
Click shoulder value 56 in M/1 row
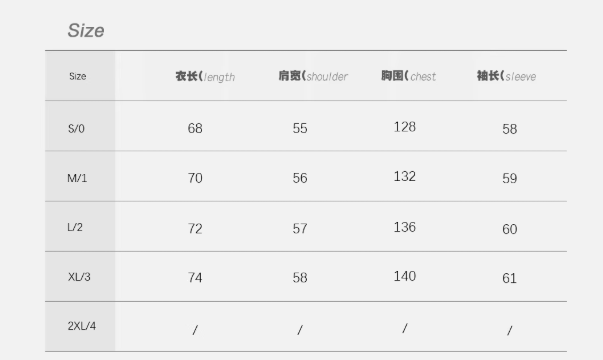300,178
